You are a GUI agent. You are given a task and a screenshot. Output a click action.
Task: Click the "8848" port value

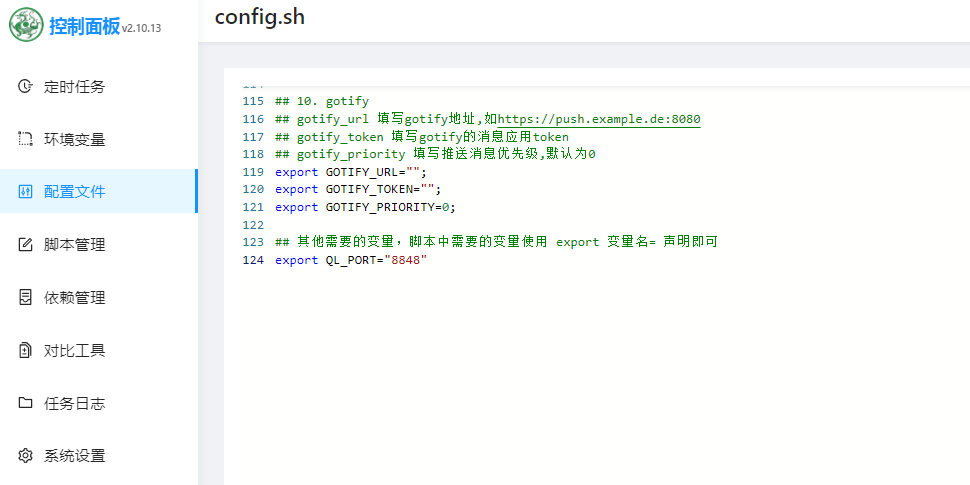pyautogui.click(x=406, y=260)
